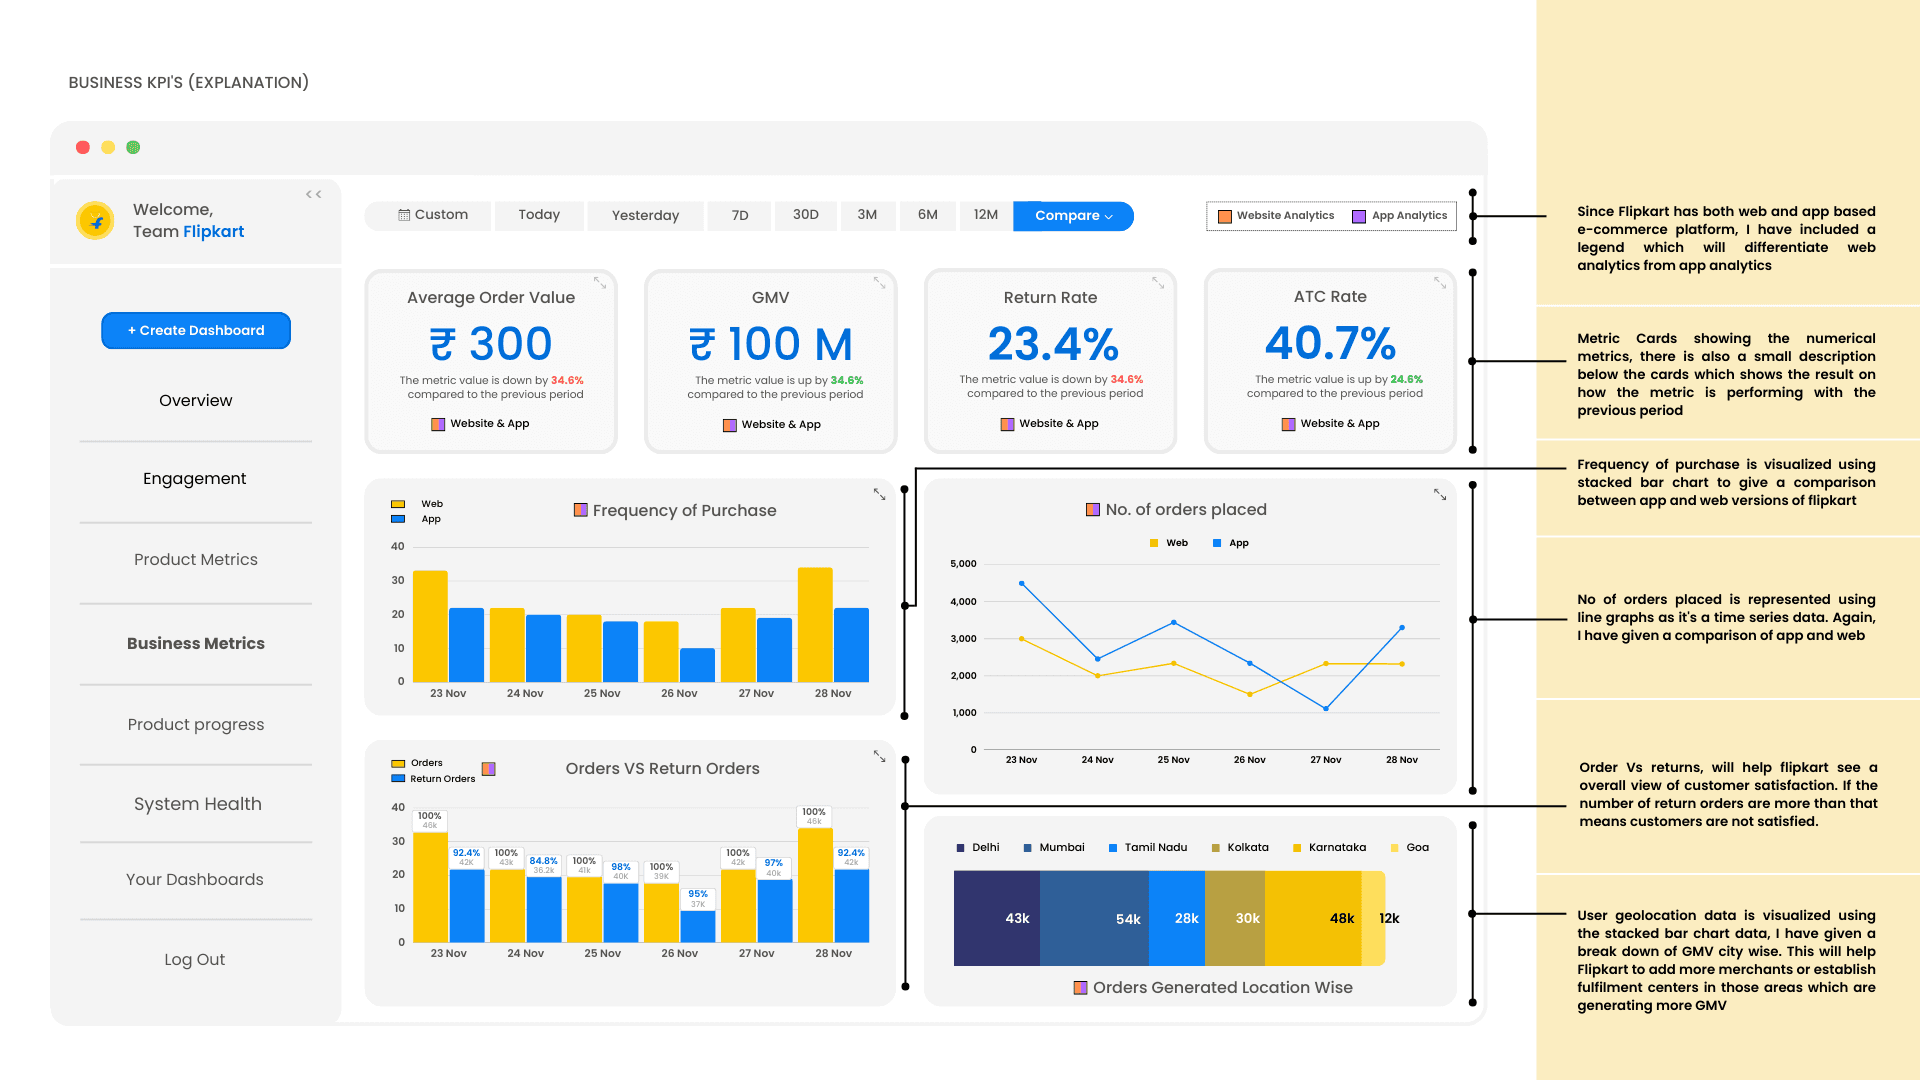Expand the GMV card
The image size is (1920, 1080).
tap(880, 283)
